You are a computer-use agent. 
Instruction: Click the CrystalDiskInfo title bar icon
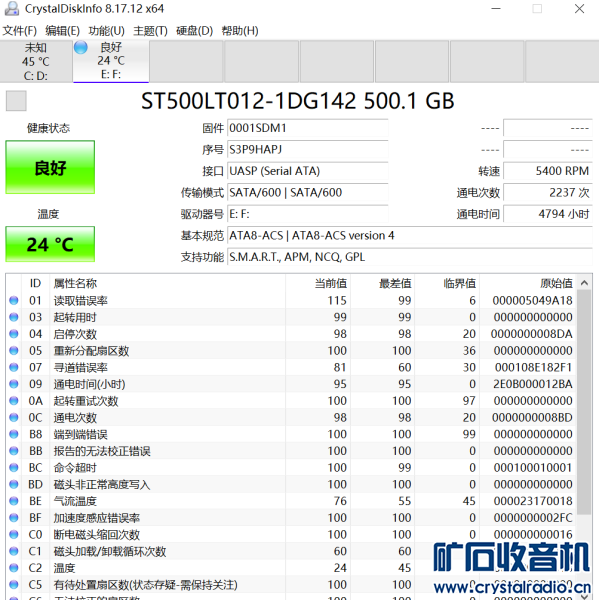click(12, 9)
